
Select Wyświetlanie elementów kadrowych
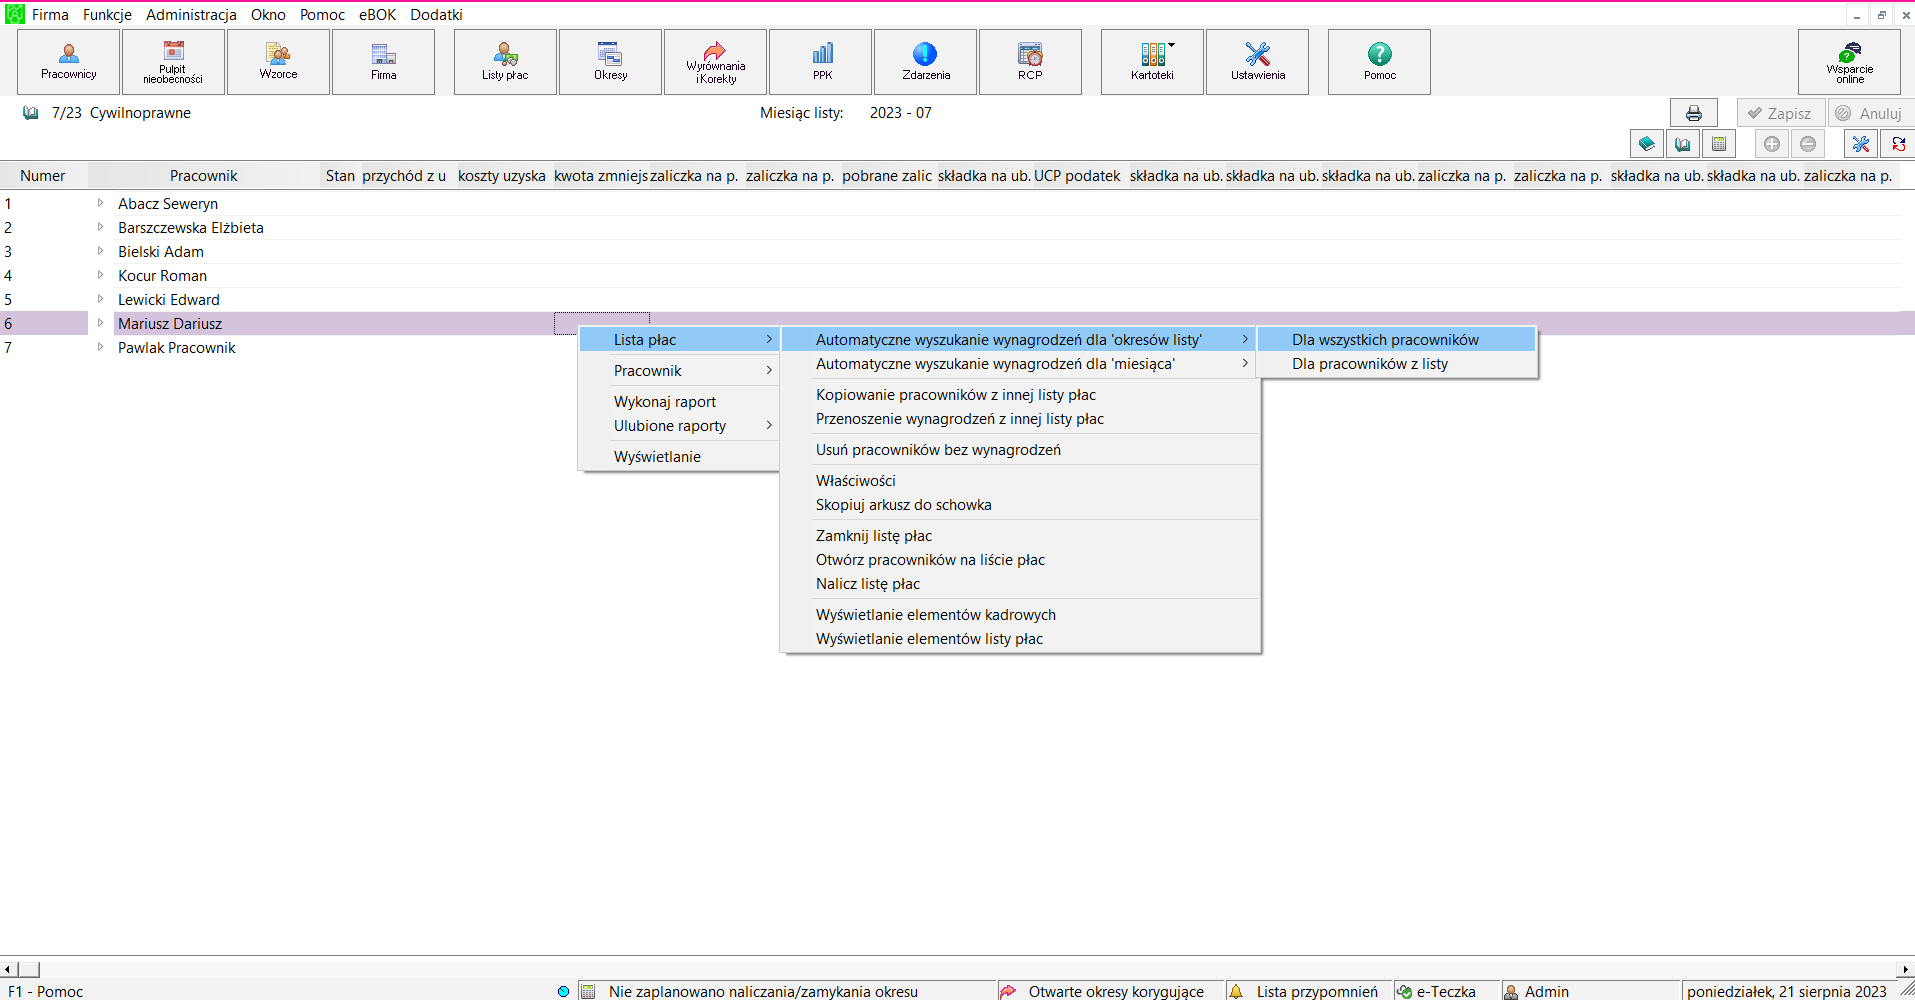click(1020, 615)
